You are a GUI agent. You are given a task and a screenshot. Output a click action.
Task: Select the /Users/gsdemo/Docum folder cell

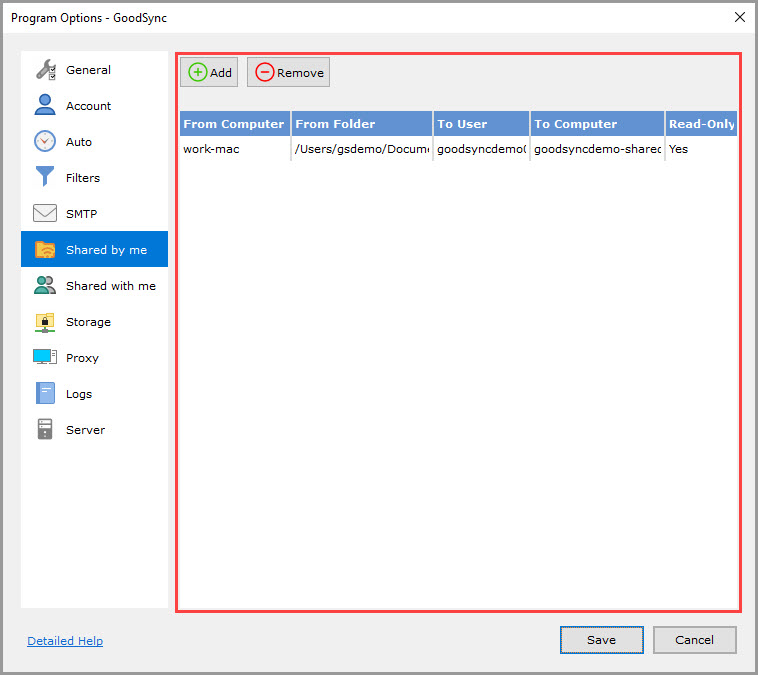(x=362, y=149)
